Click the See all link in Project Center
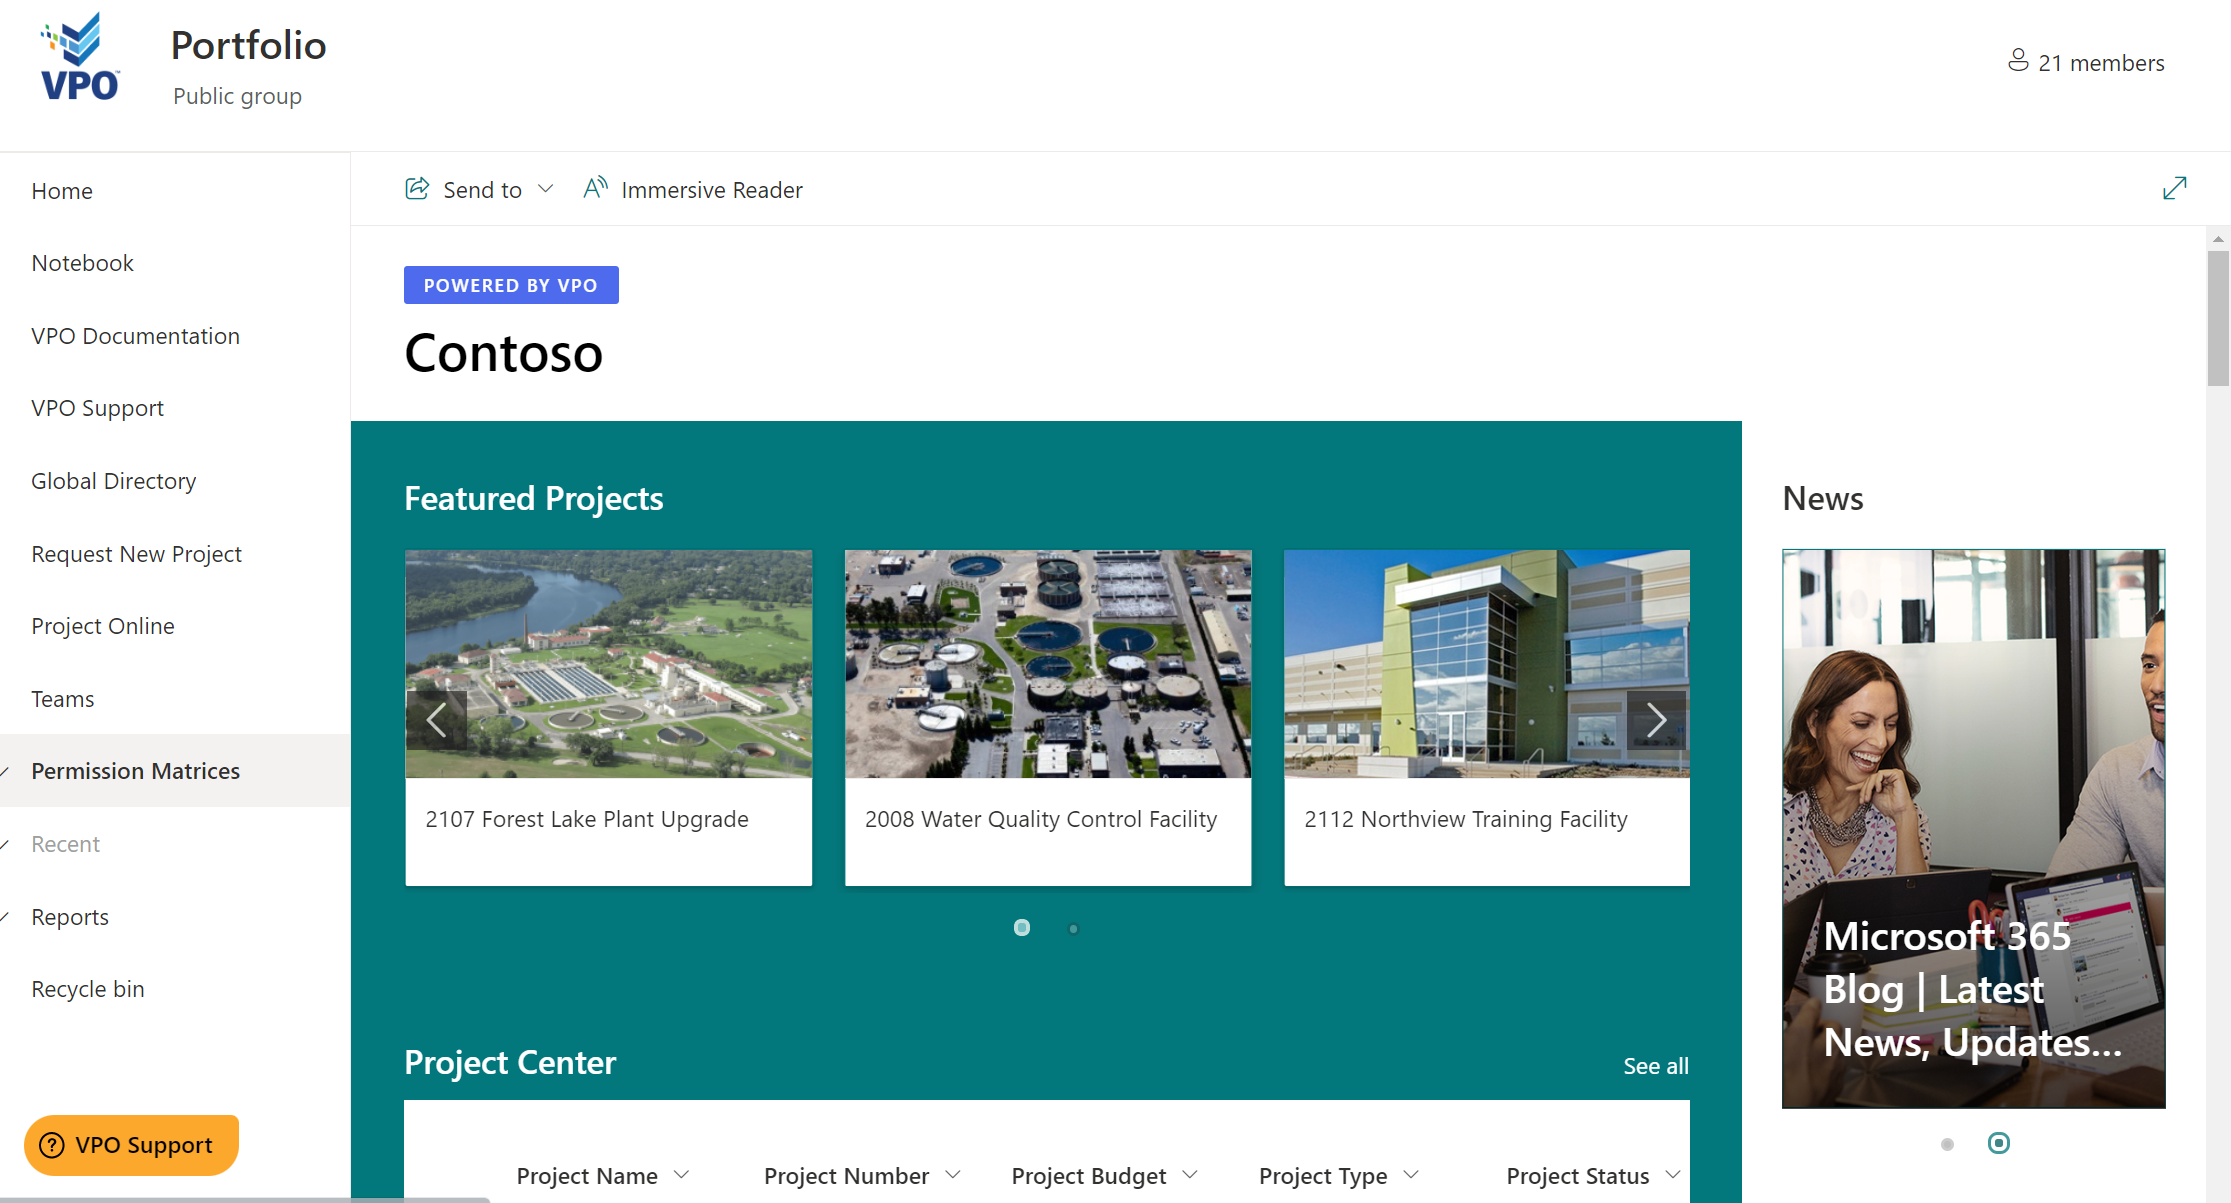 [x=1655, y=1065]
